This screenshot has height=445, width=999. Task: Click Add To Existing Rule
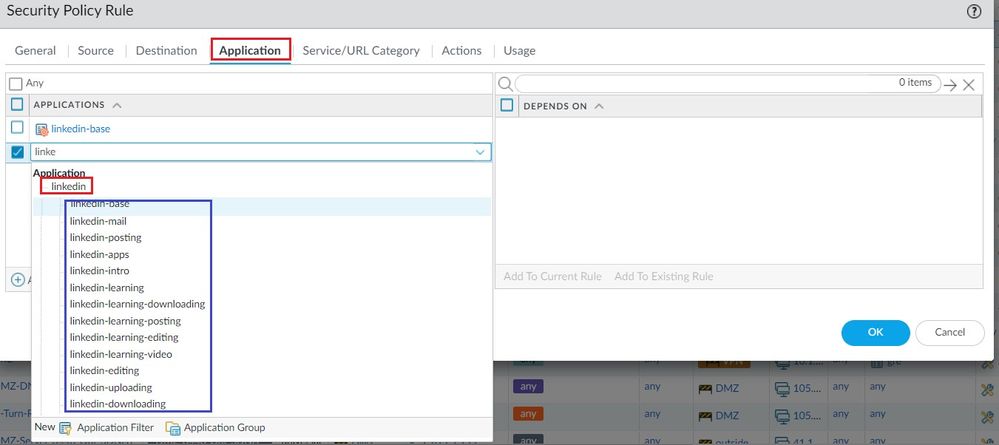click(x=663, y=276)
